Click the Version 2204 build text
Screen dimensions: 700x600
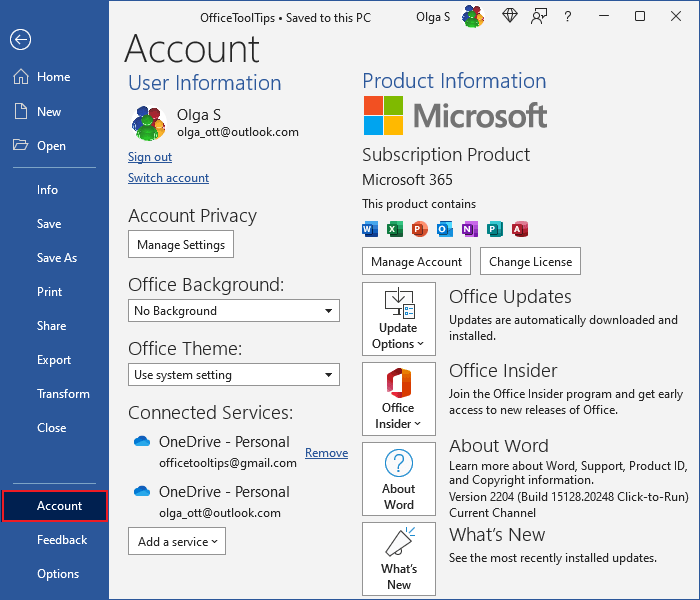[569, 496]
